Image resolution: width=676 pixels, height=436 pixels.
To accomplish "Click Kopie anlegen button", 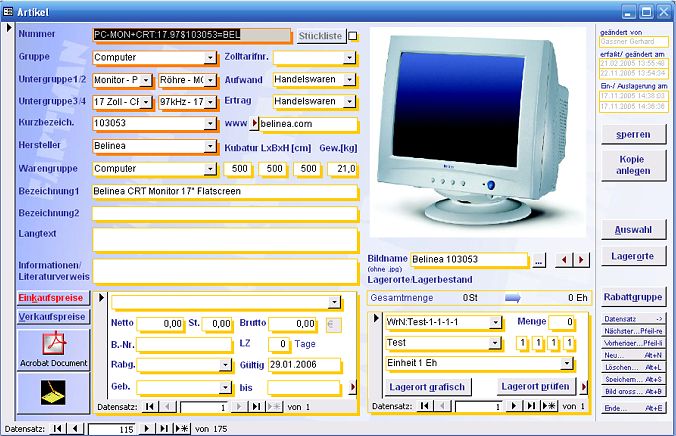I will coord(633,165).
